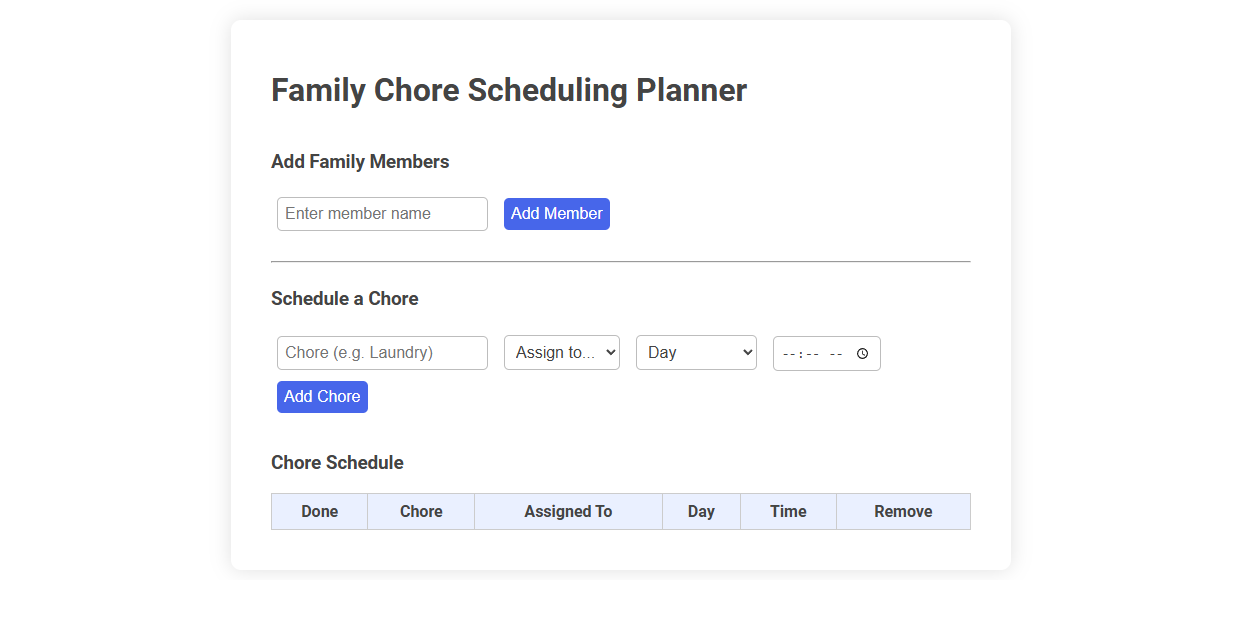Click the Family Chore Scheduling Planner heading
This screenshot has height=630, width=1240.
pyautogui.click(x=508, y=90)
